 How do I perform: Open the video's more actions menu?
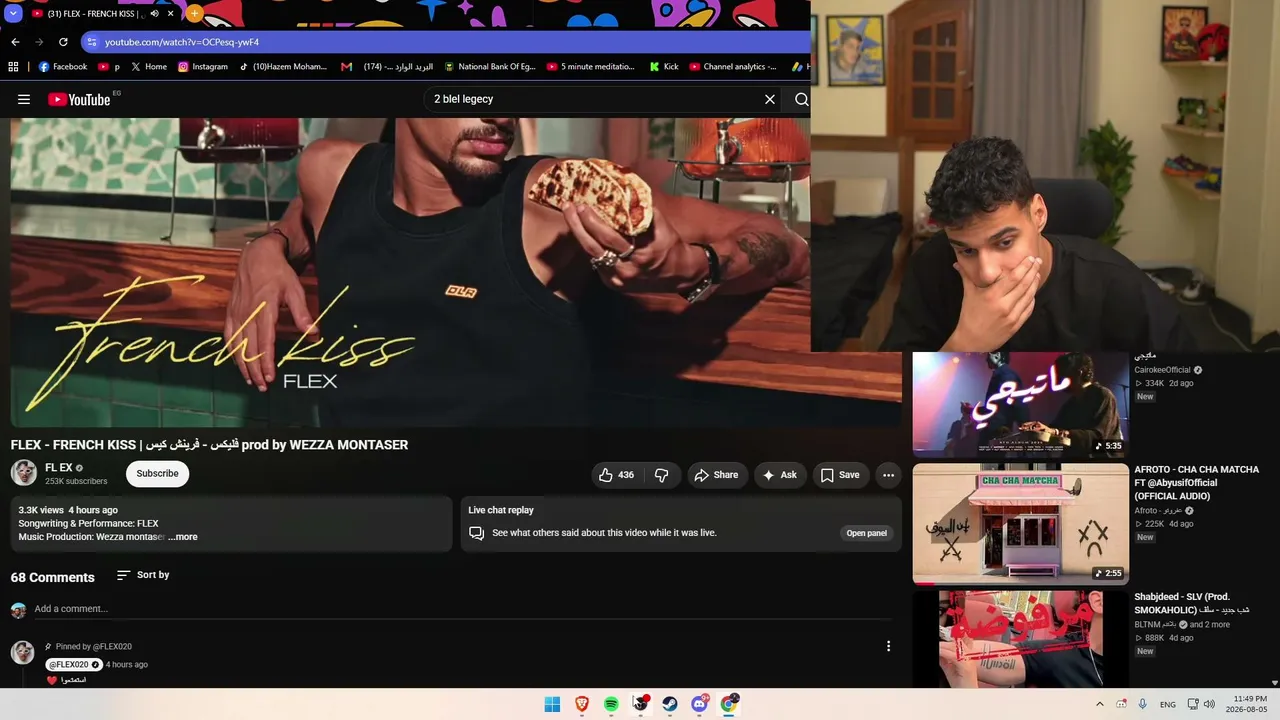point(888,475)
